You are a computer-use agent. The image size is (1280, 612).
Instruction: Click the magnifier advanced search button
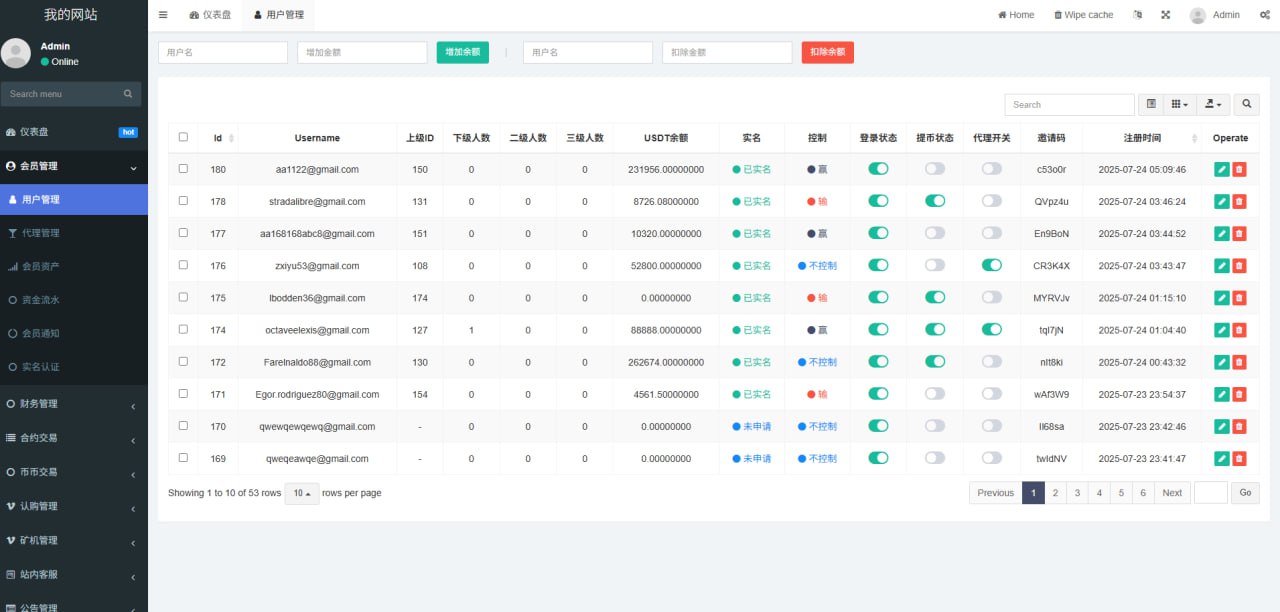pyautogui.click(x=1246, y=104)
